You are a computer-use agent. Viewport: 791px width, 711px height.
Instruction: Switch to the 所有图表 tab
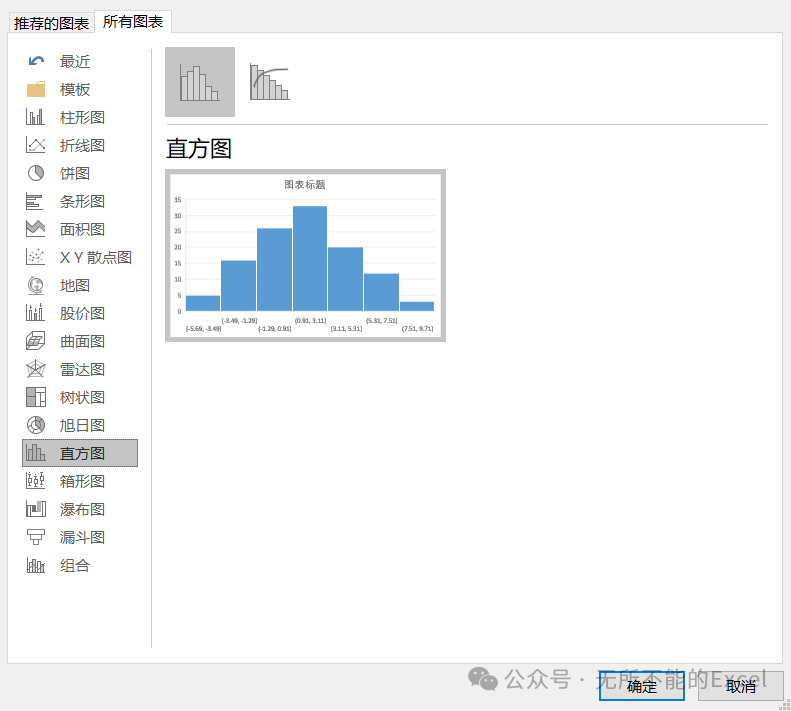coord(133,22)
